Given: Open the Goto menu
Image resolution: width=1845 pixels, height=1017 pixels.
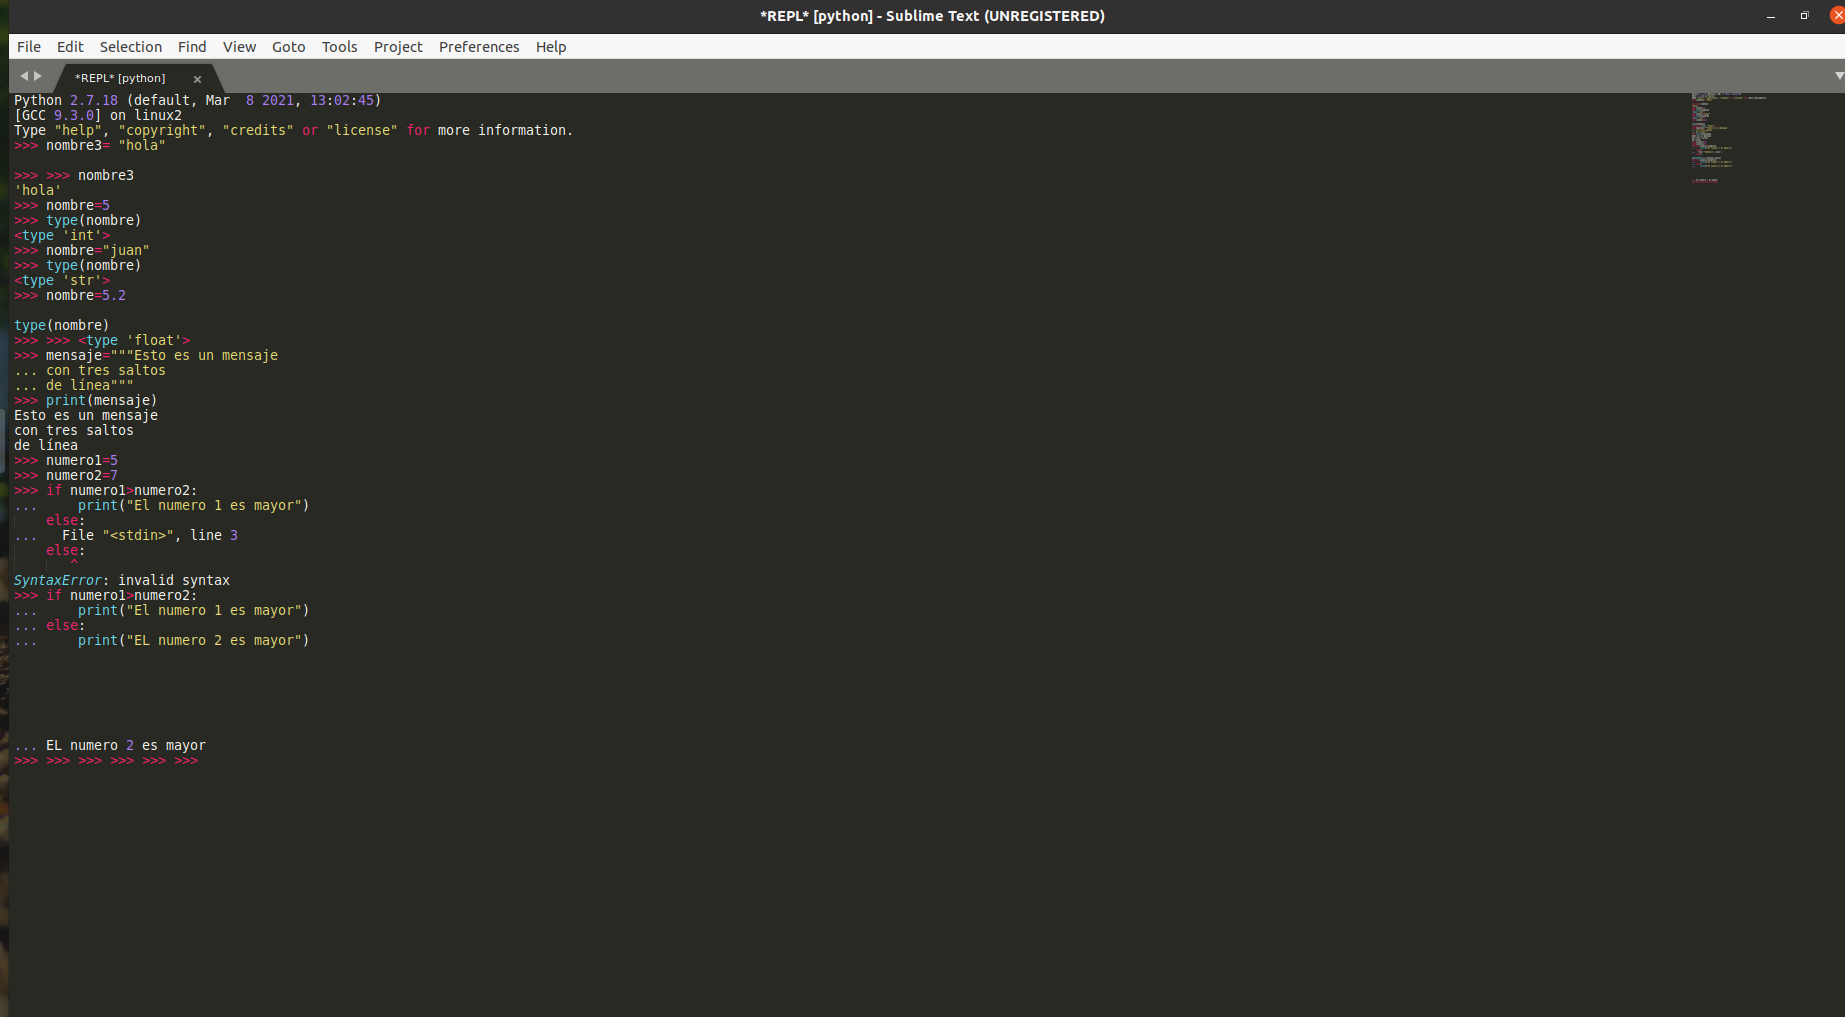Looking at the screenshot, I should [x=288, y=47].
